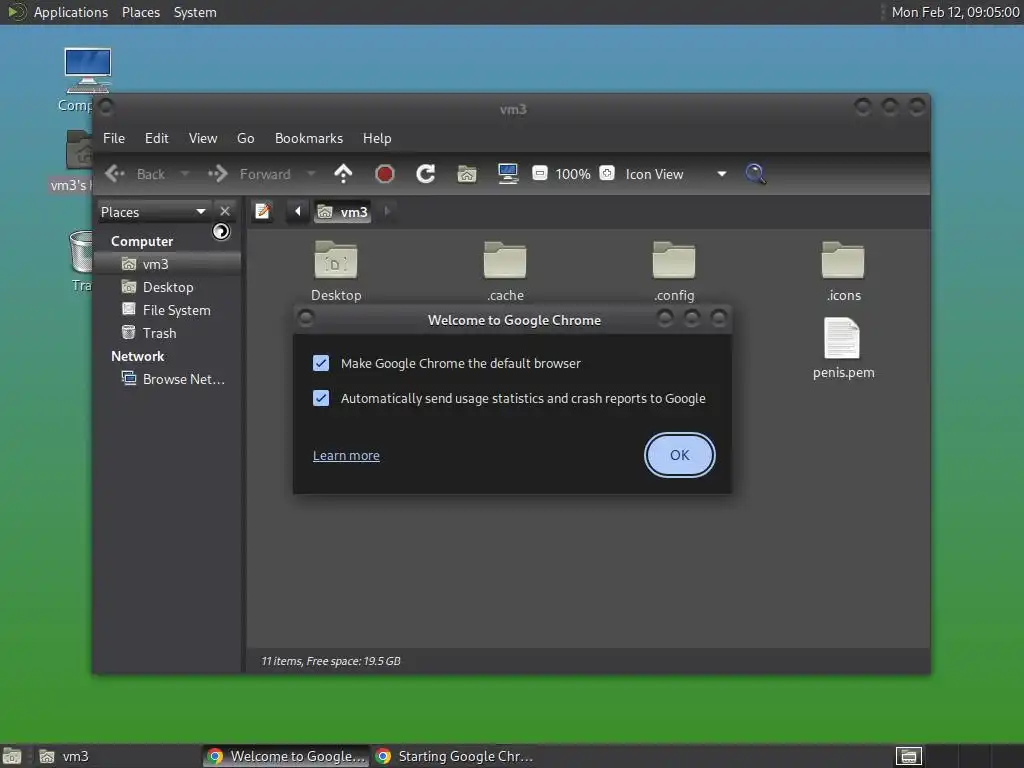Toggle Make Google Chrome the default browser
Screen dimensions: 1024x768
pos(321,363)
